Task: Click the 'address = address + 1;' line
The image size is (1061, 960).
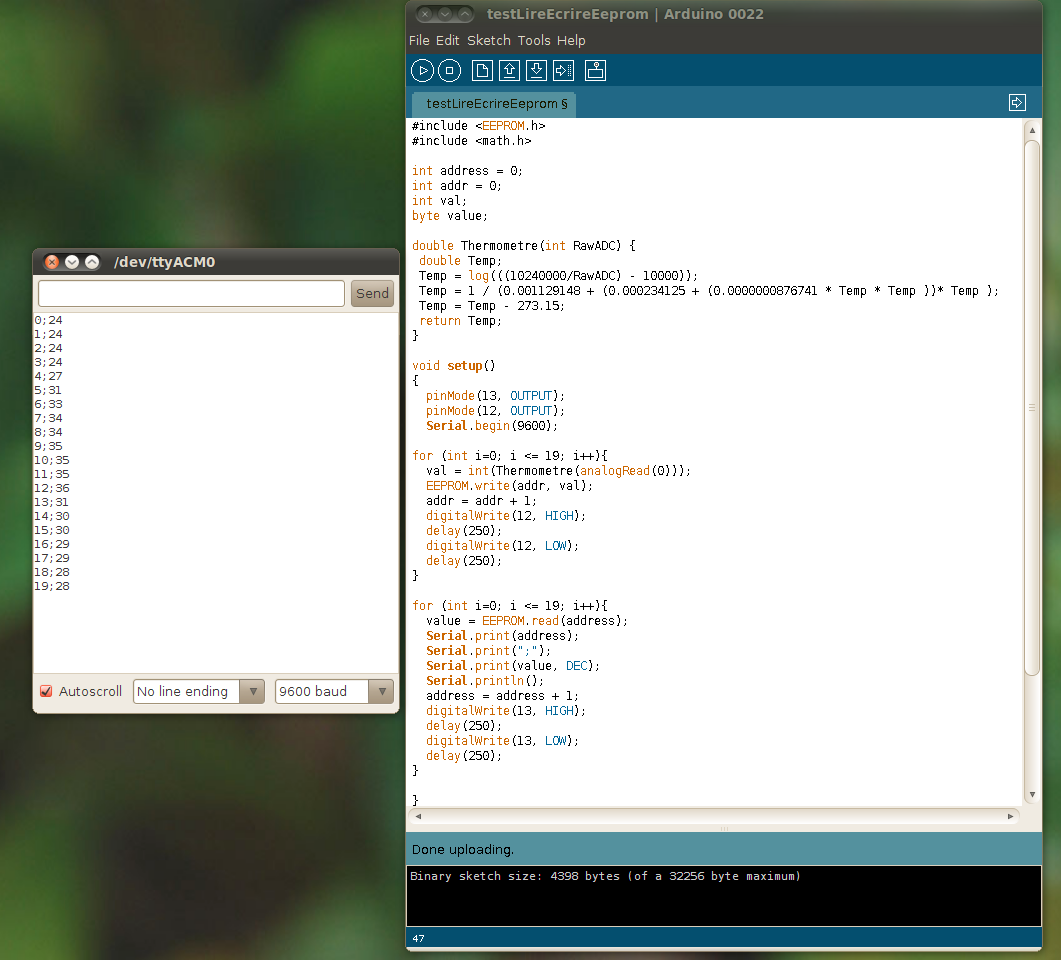Action: (x=502, y=695)
